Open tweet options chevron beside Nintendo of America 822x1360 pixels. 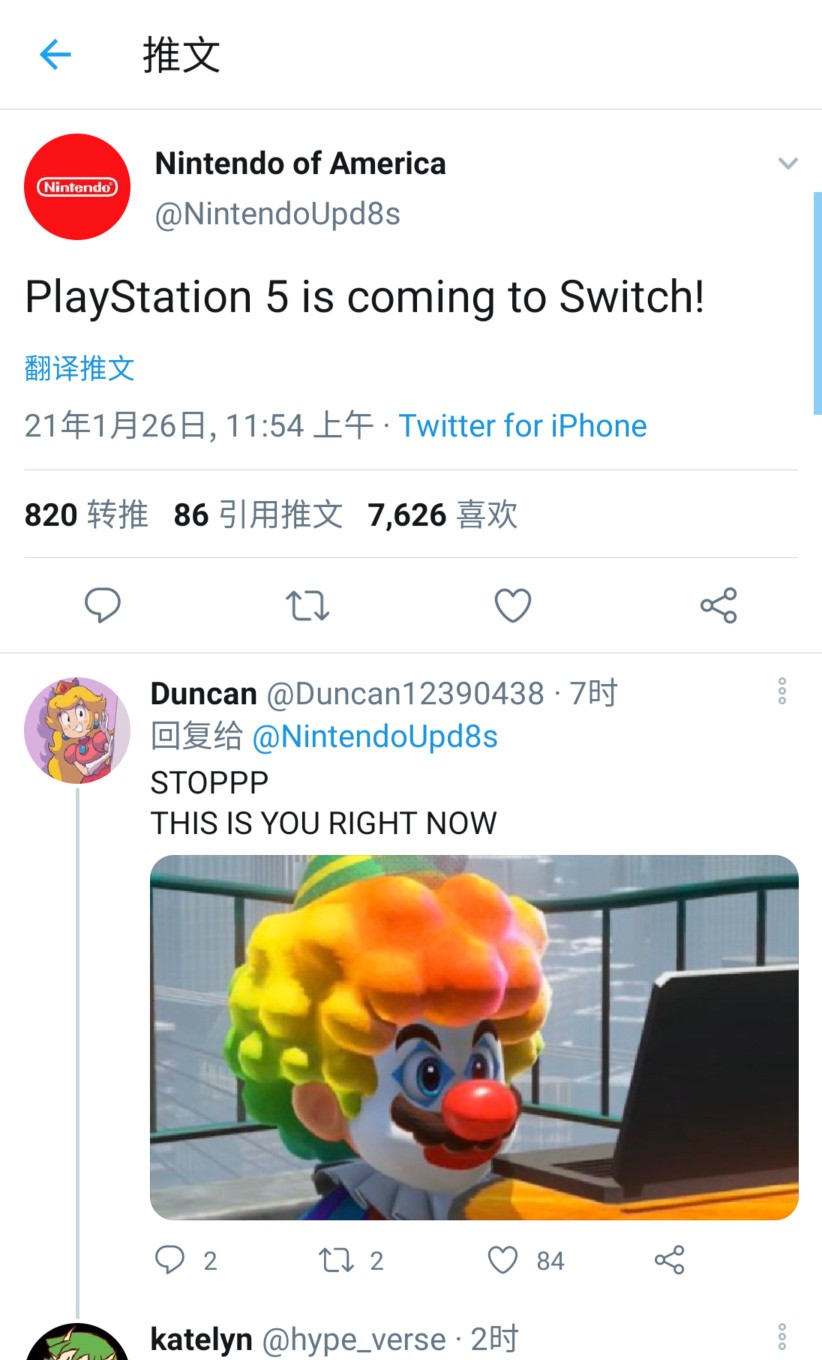point(788,164)
